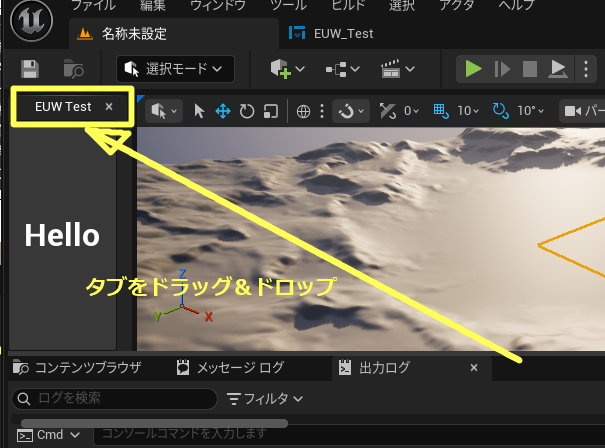This screenshot has width=605, height=448.
Task: Choose the select object arrow tool
Action: click(199, 111)
